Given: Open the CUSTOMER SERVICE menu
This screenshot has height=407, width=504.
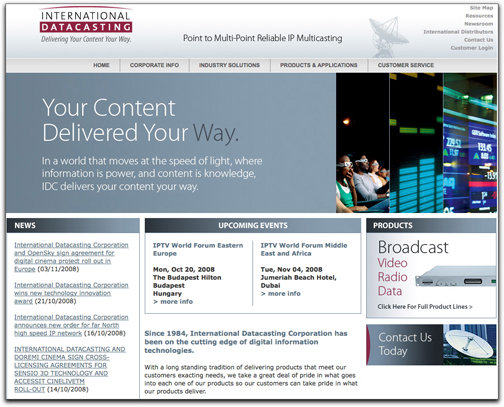Looking at the screenshot, I should tap(406, 65).
